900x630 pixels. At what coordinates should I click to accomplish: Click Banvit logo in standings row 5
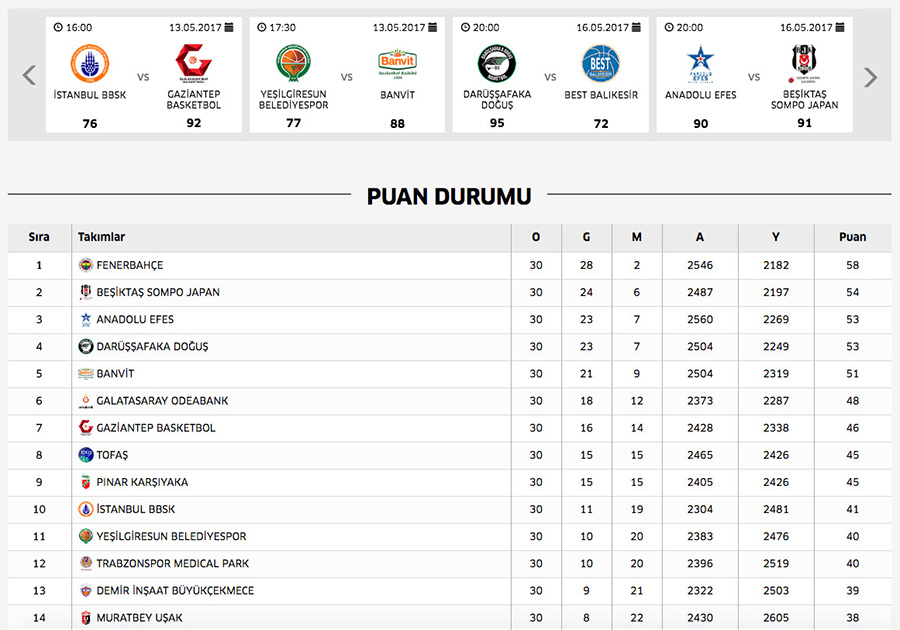(86, 374)
